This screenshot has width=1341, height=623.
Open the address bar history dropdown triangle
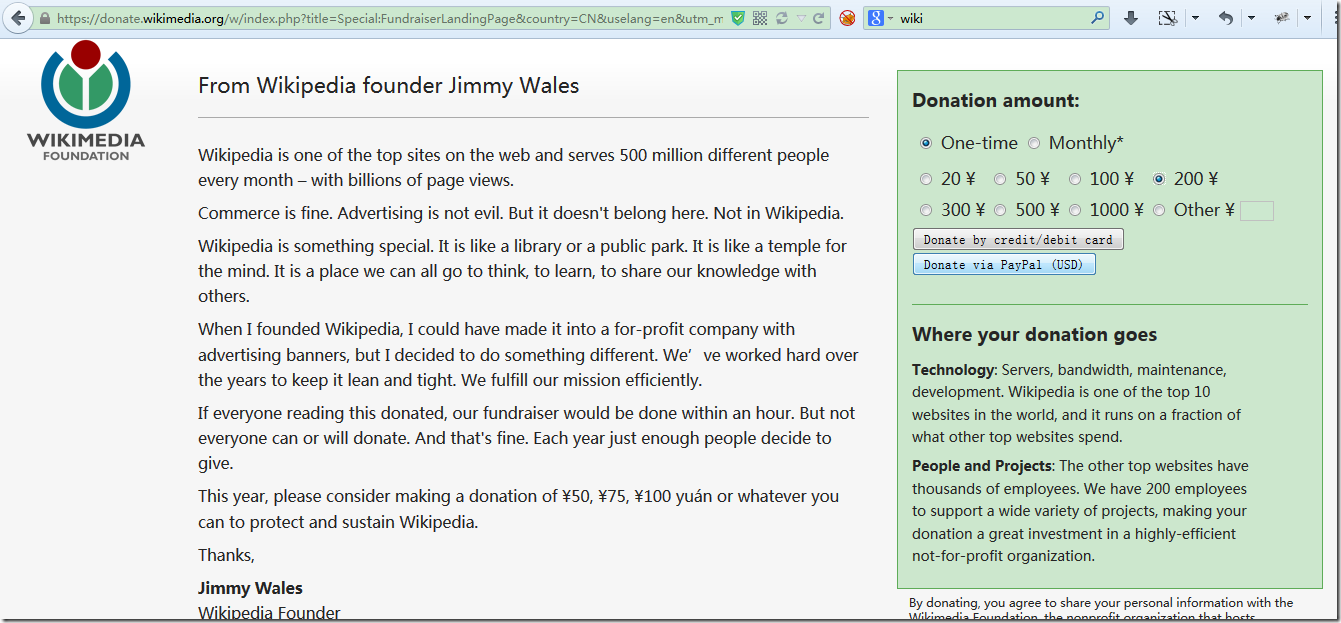click(801, 18)
